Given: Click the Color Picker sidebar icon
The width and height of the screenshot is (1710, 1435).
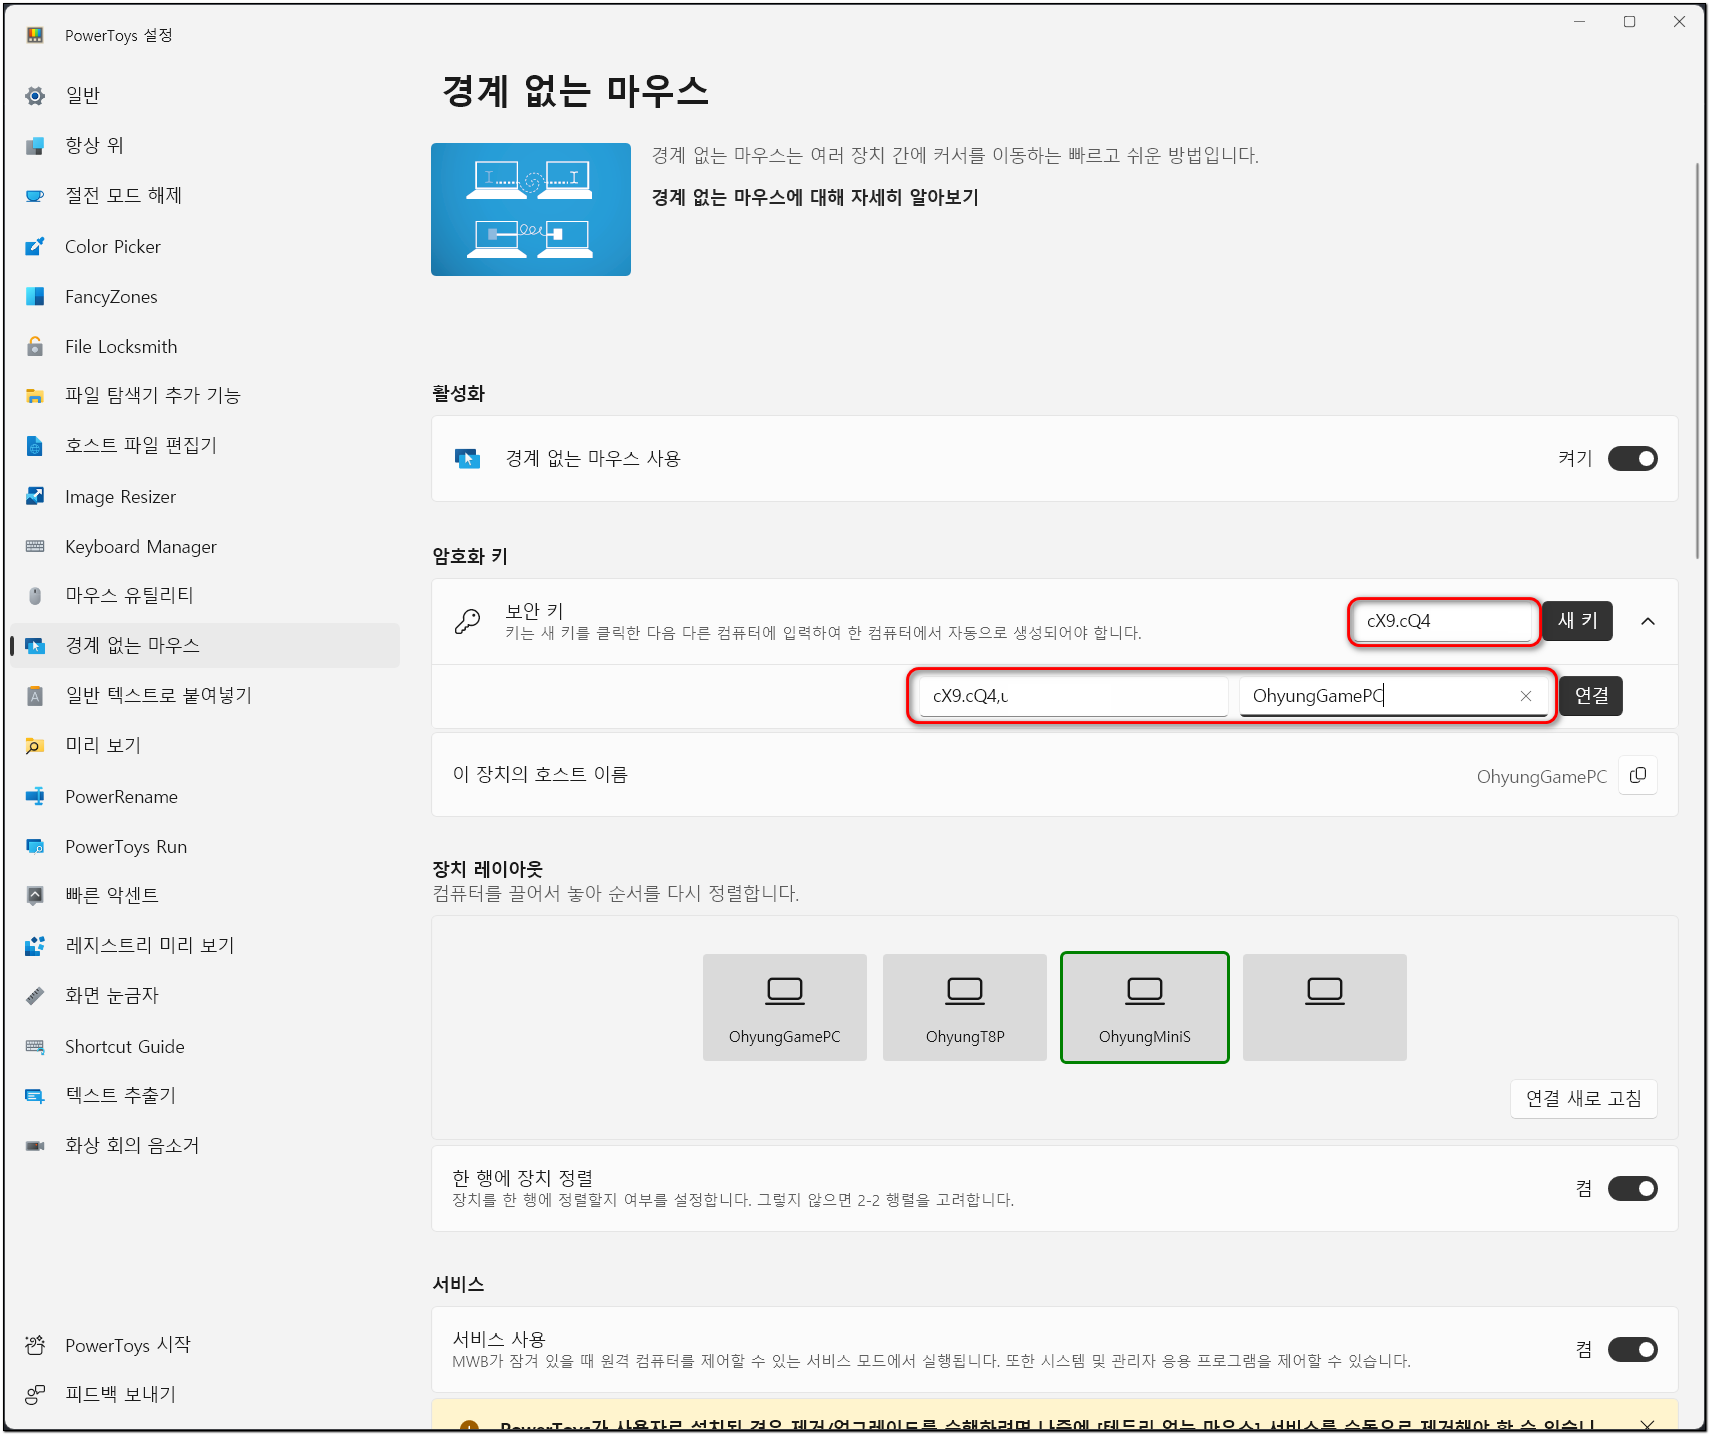Looking at the screenshot, I should [x=35, y=246].
